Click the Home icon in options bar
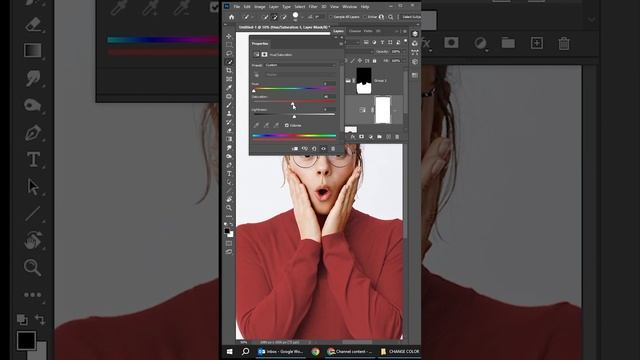This screenshot has height=360, width=640. 231,17
